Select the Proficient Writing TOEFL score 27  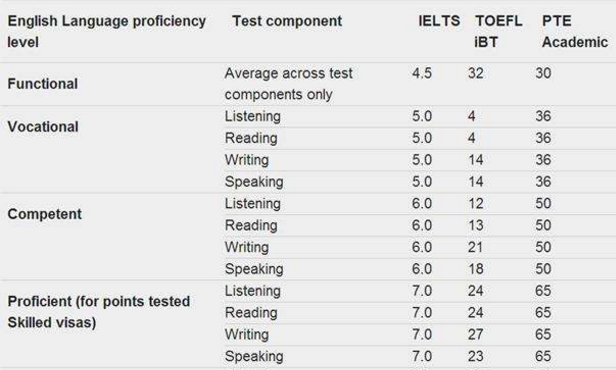pyautogui.click(x=475, y=334)
